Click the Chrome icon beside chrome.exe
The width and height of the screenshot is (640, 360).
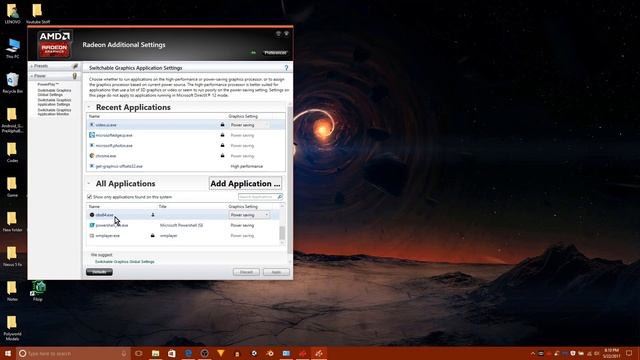pos(92,156)
